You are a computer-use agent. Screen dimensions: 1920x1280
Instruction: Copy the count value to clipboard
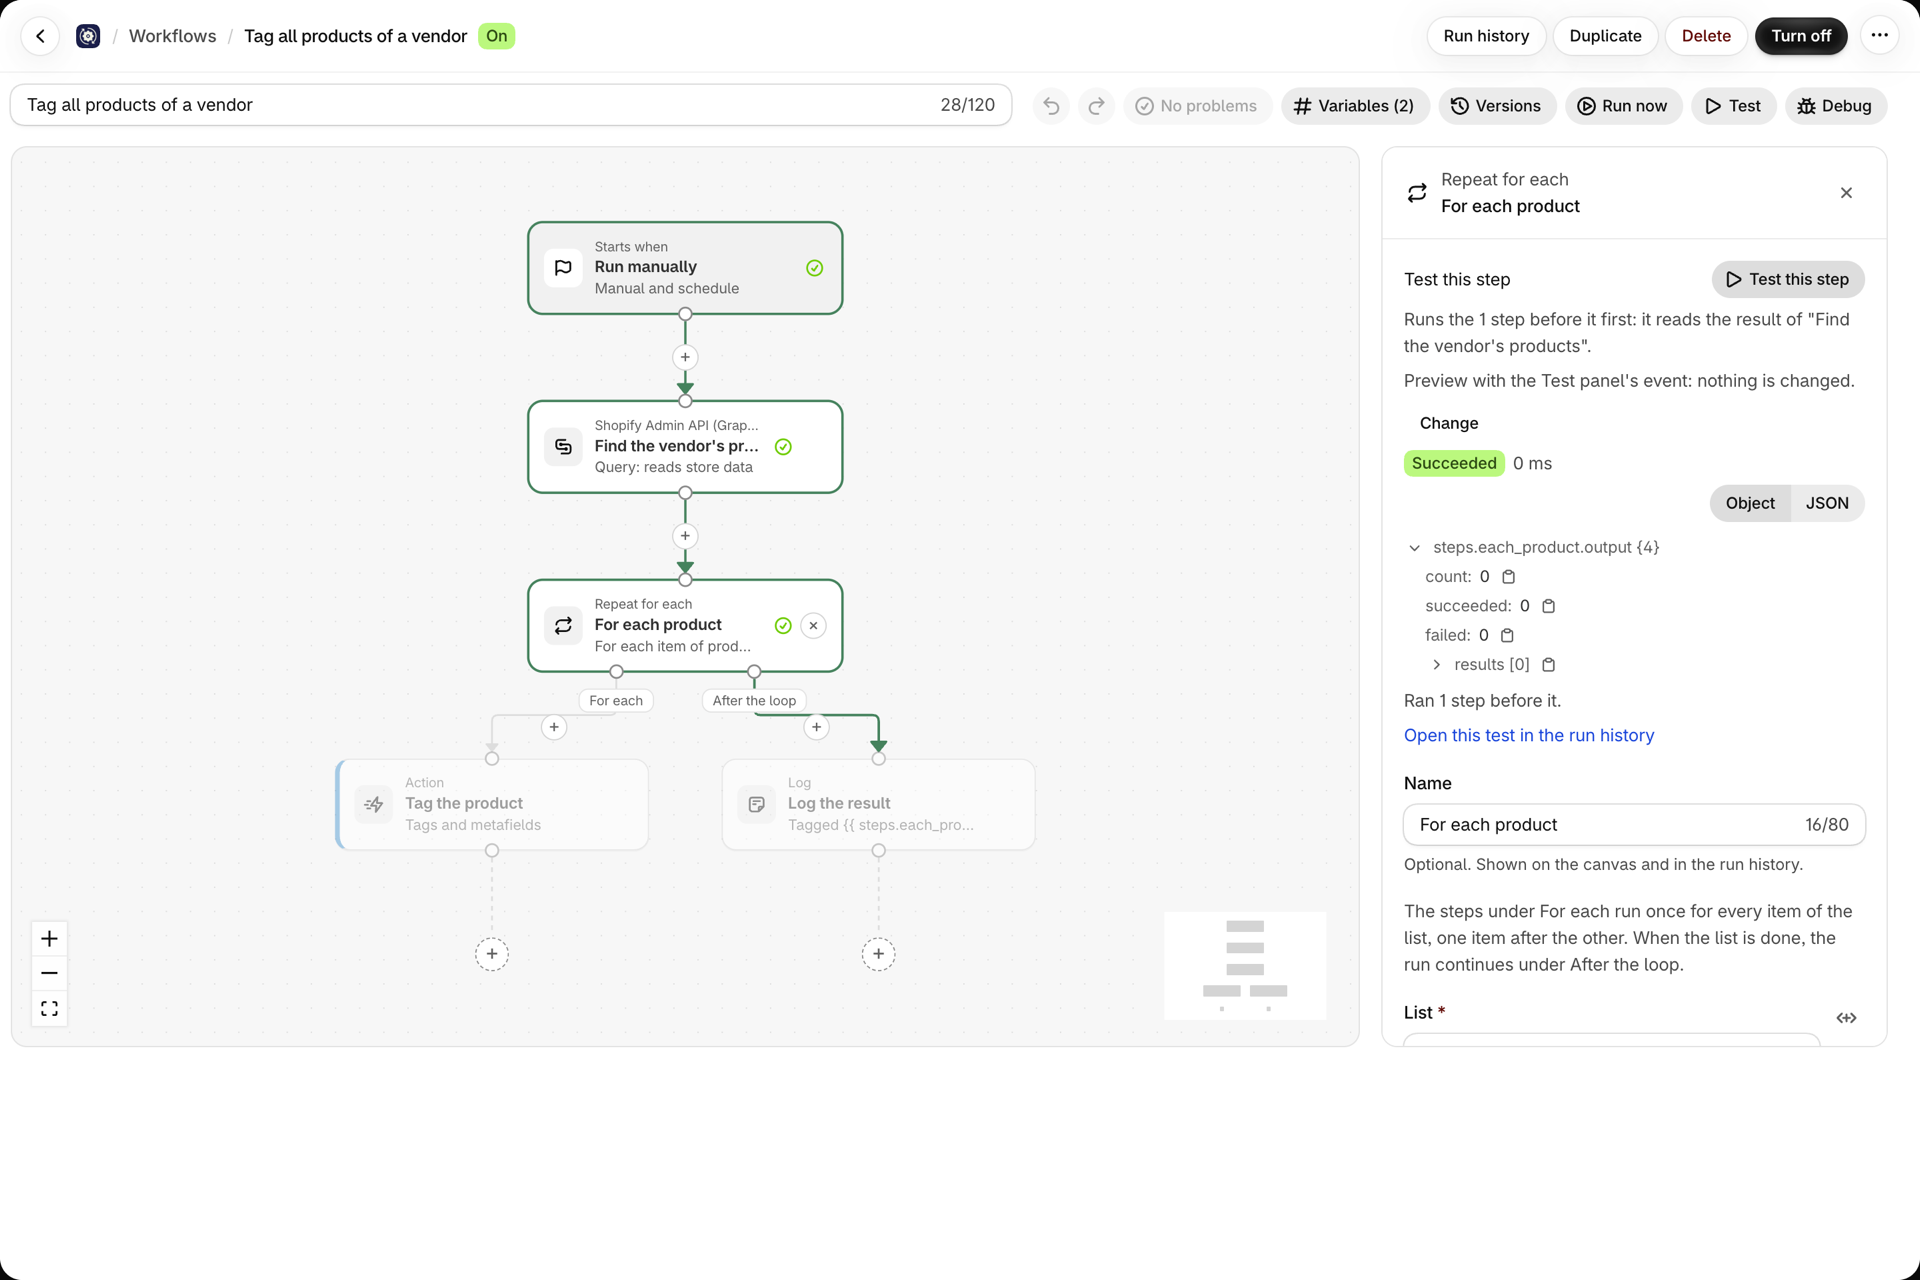click(1509, 577)
